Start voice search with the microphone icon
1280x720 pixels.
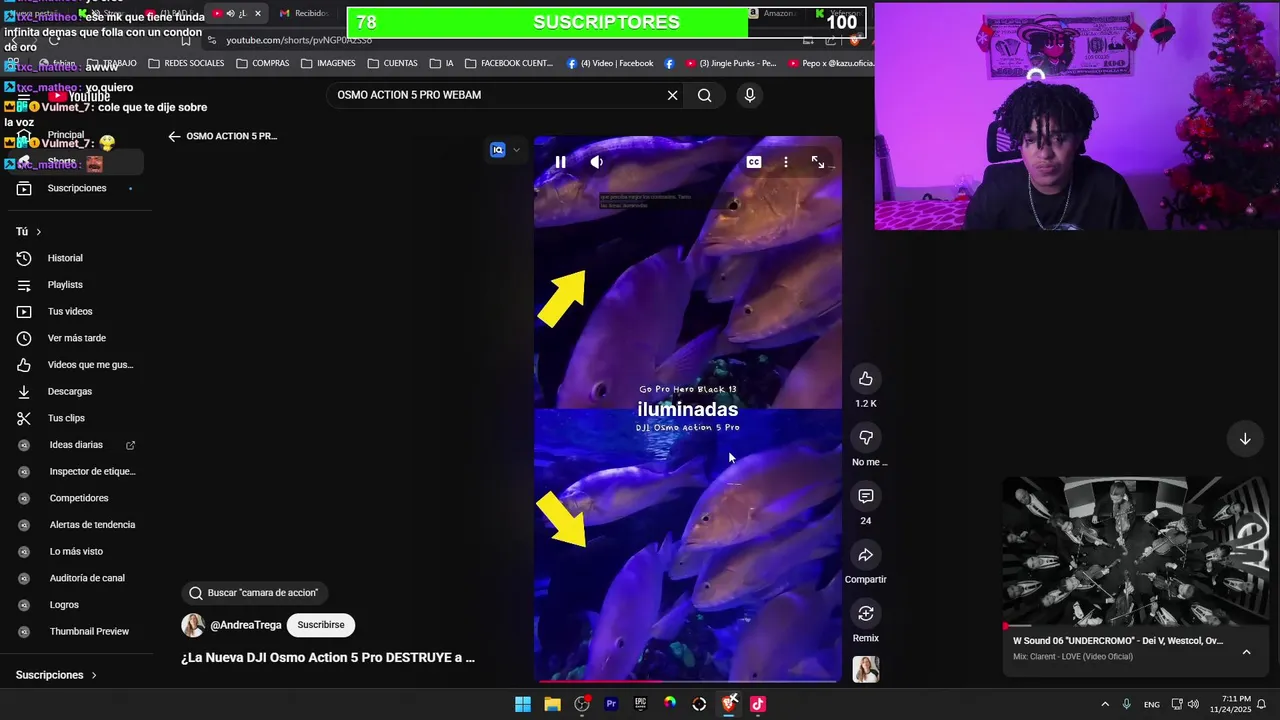750,95
